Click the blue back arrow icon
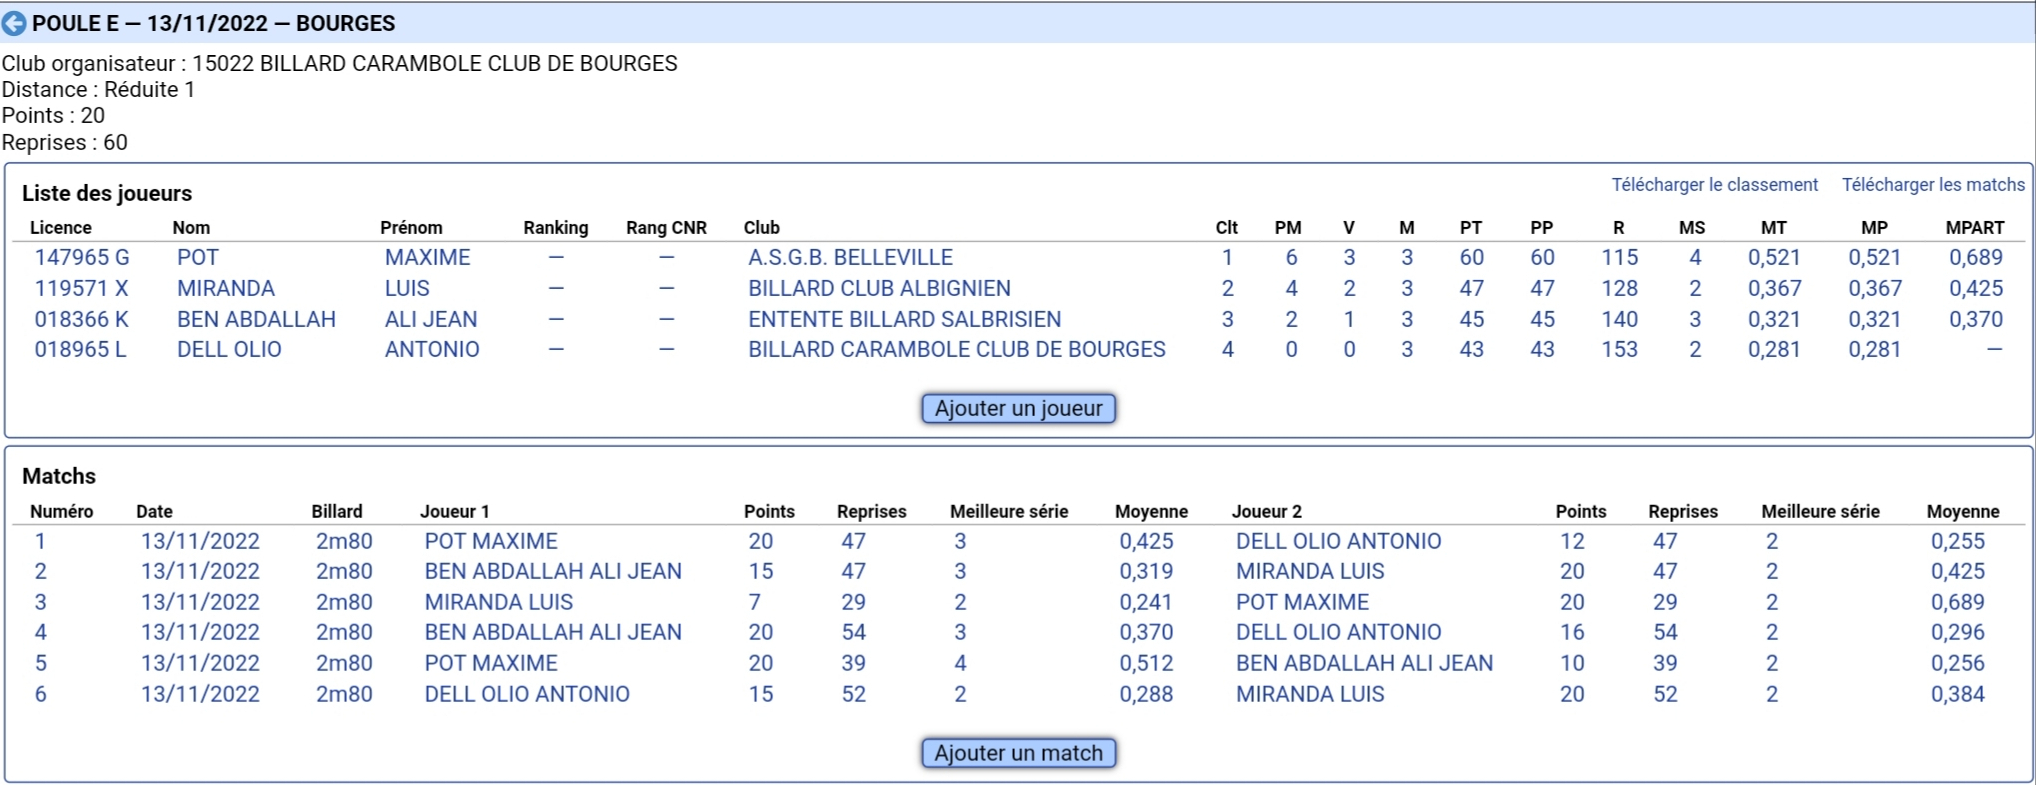The image size is (2036, 785). pos(15,23)
